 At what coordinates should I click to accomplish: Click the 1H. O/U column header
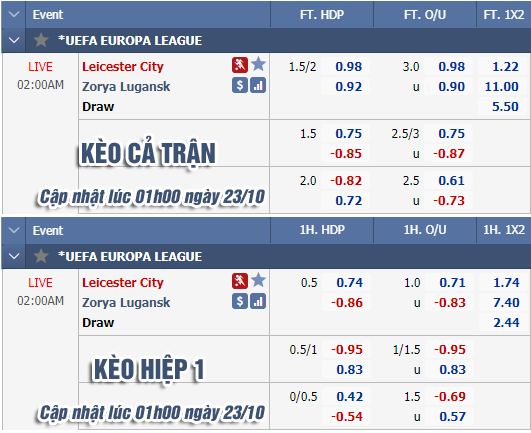[x=425, y=230]
